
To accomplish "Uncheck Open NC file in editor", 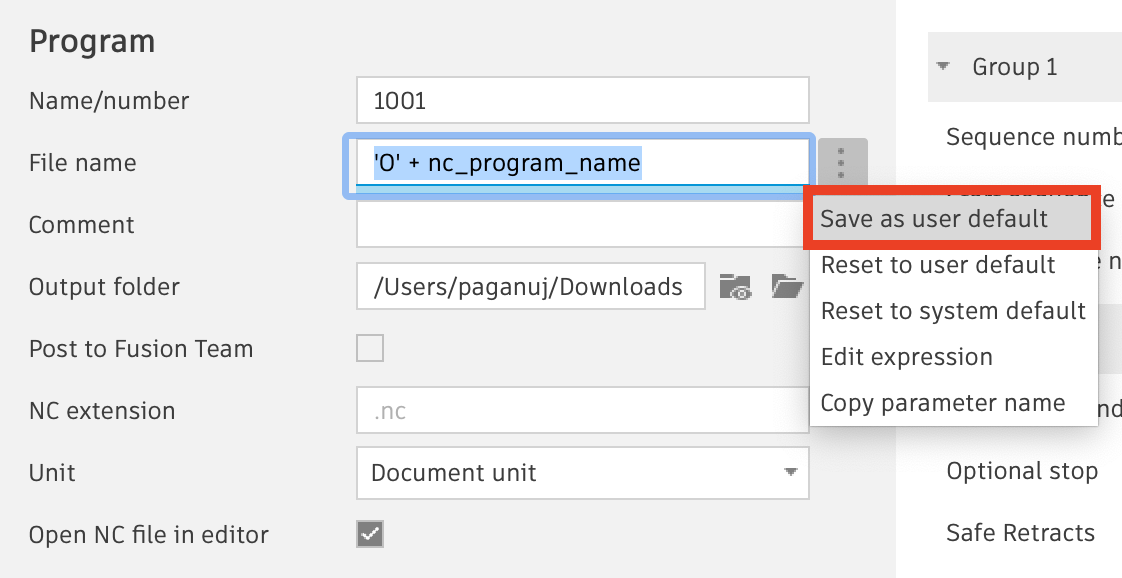I will [x=370, y=535].
